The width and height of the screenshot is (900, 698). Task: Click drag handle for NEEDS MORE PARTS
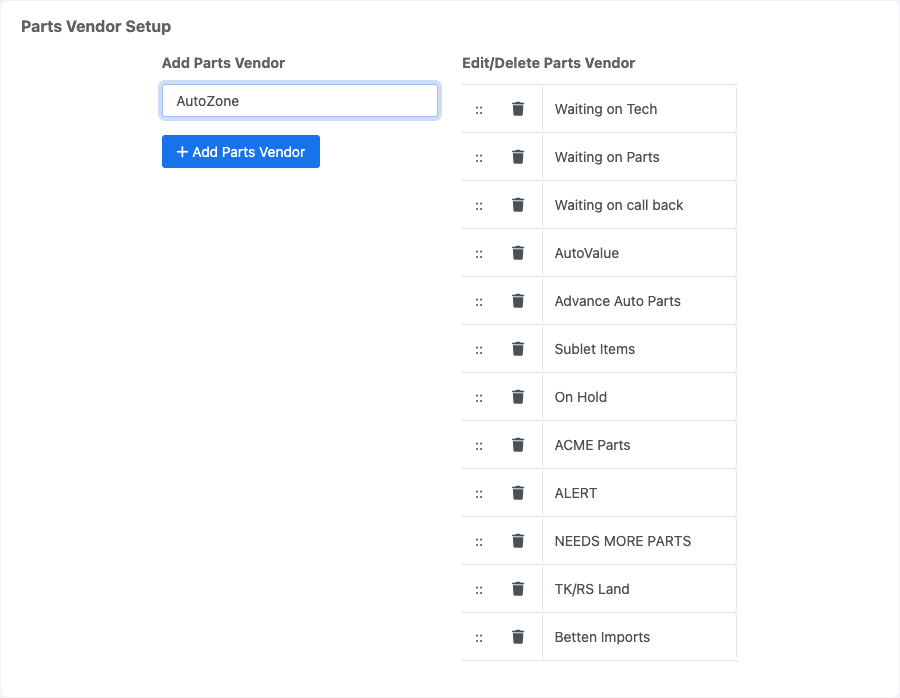pos(479,542)
